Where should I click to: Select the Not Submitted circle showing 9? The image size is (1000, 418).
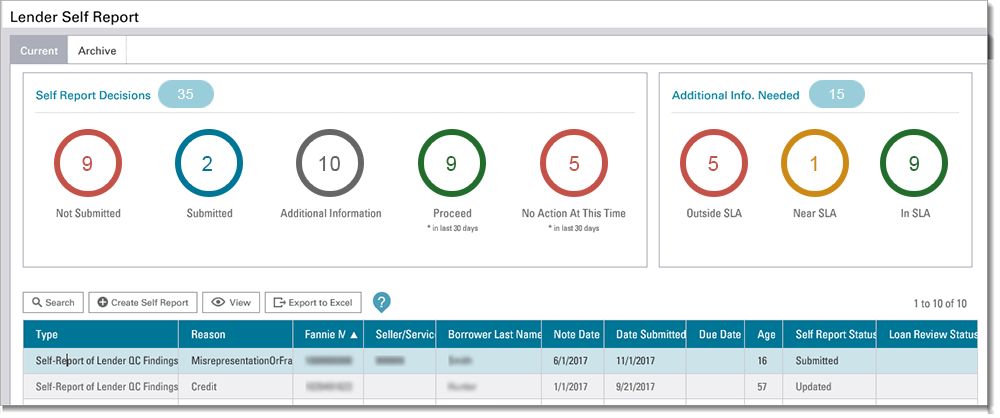(87, 164)
